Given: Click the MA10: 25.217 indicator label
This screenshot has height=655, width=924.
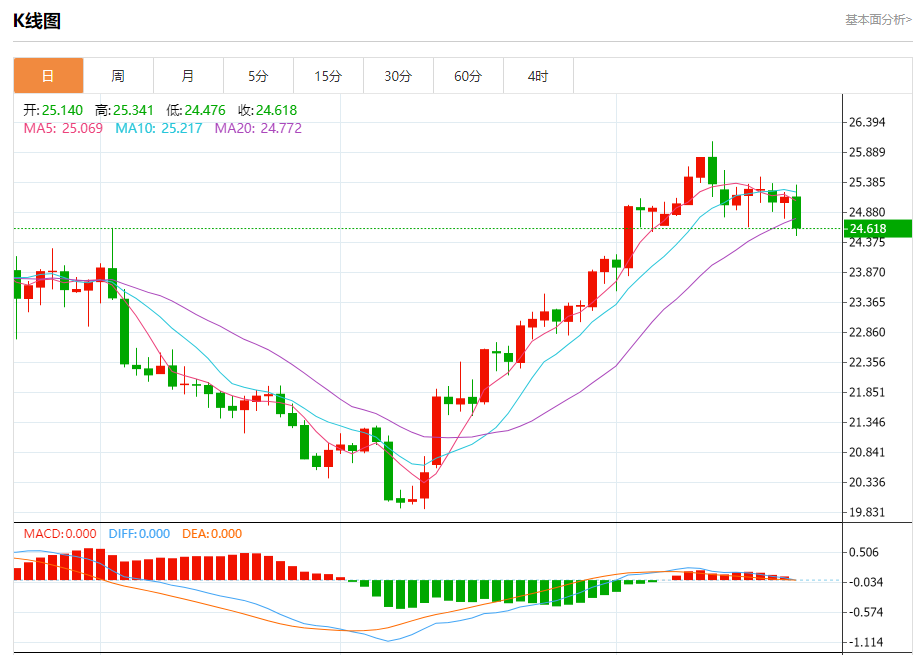Looking at the screenshot, I should coord(159,128).
